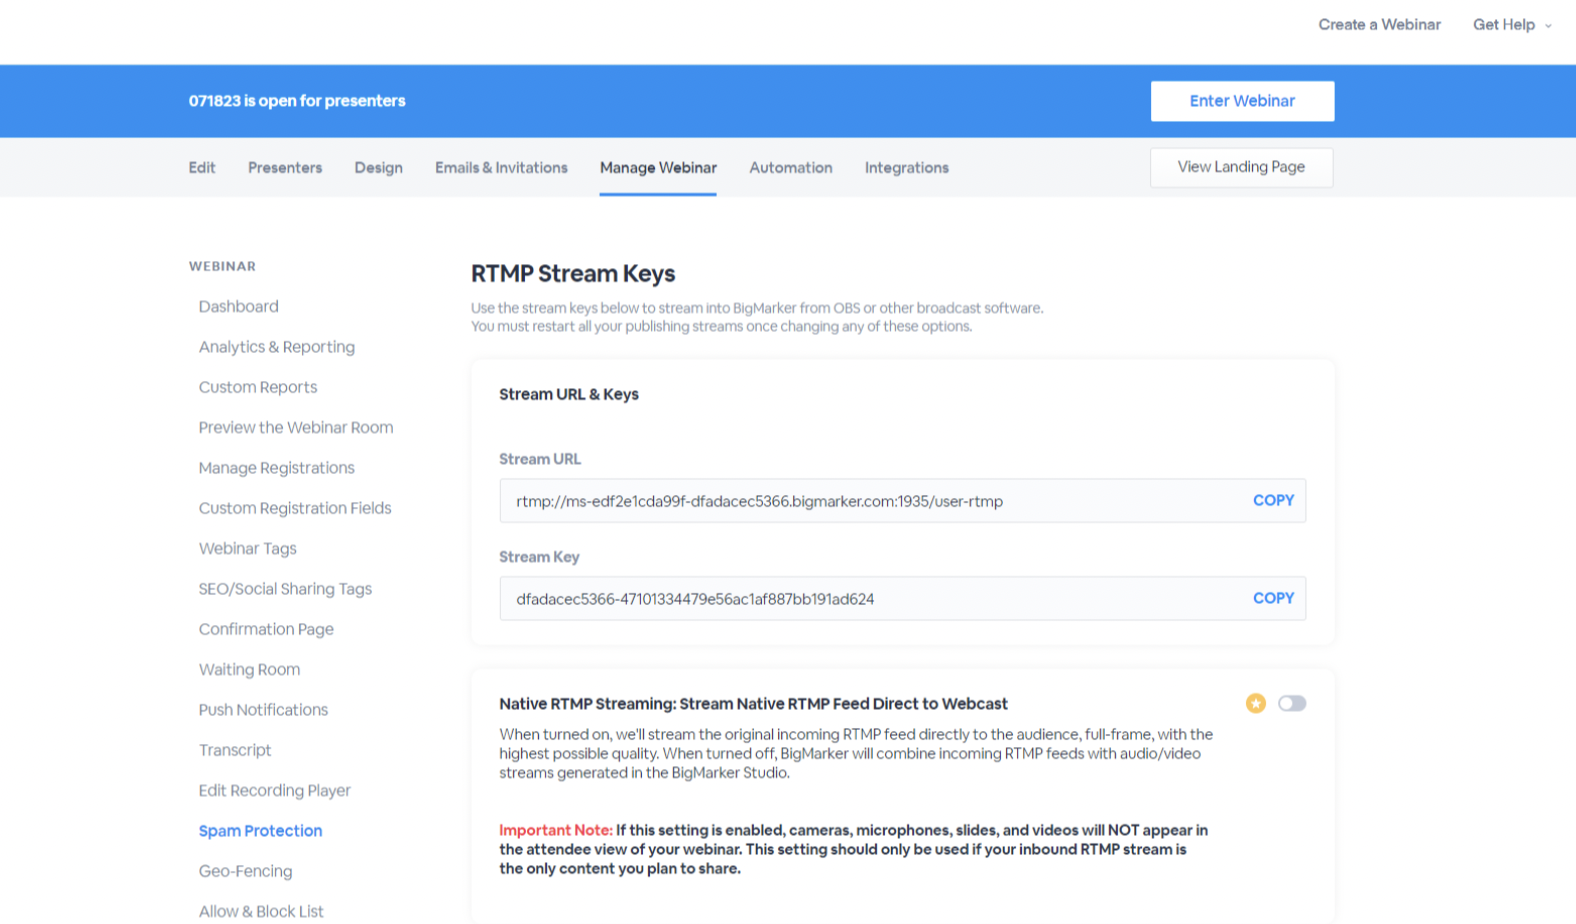Open Spam Protection
The height and width of the screenshot is (924, 1576).
pos(260,831)
